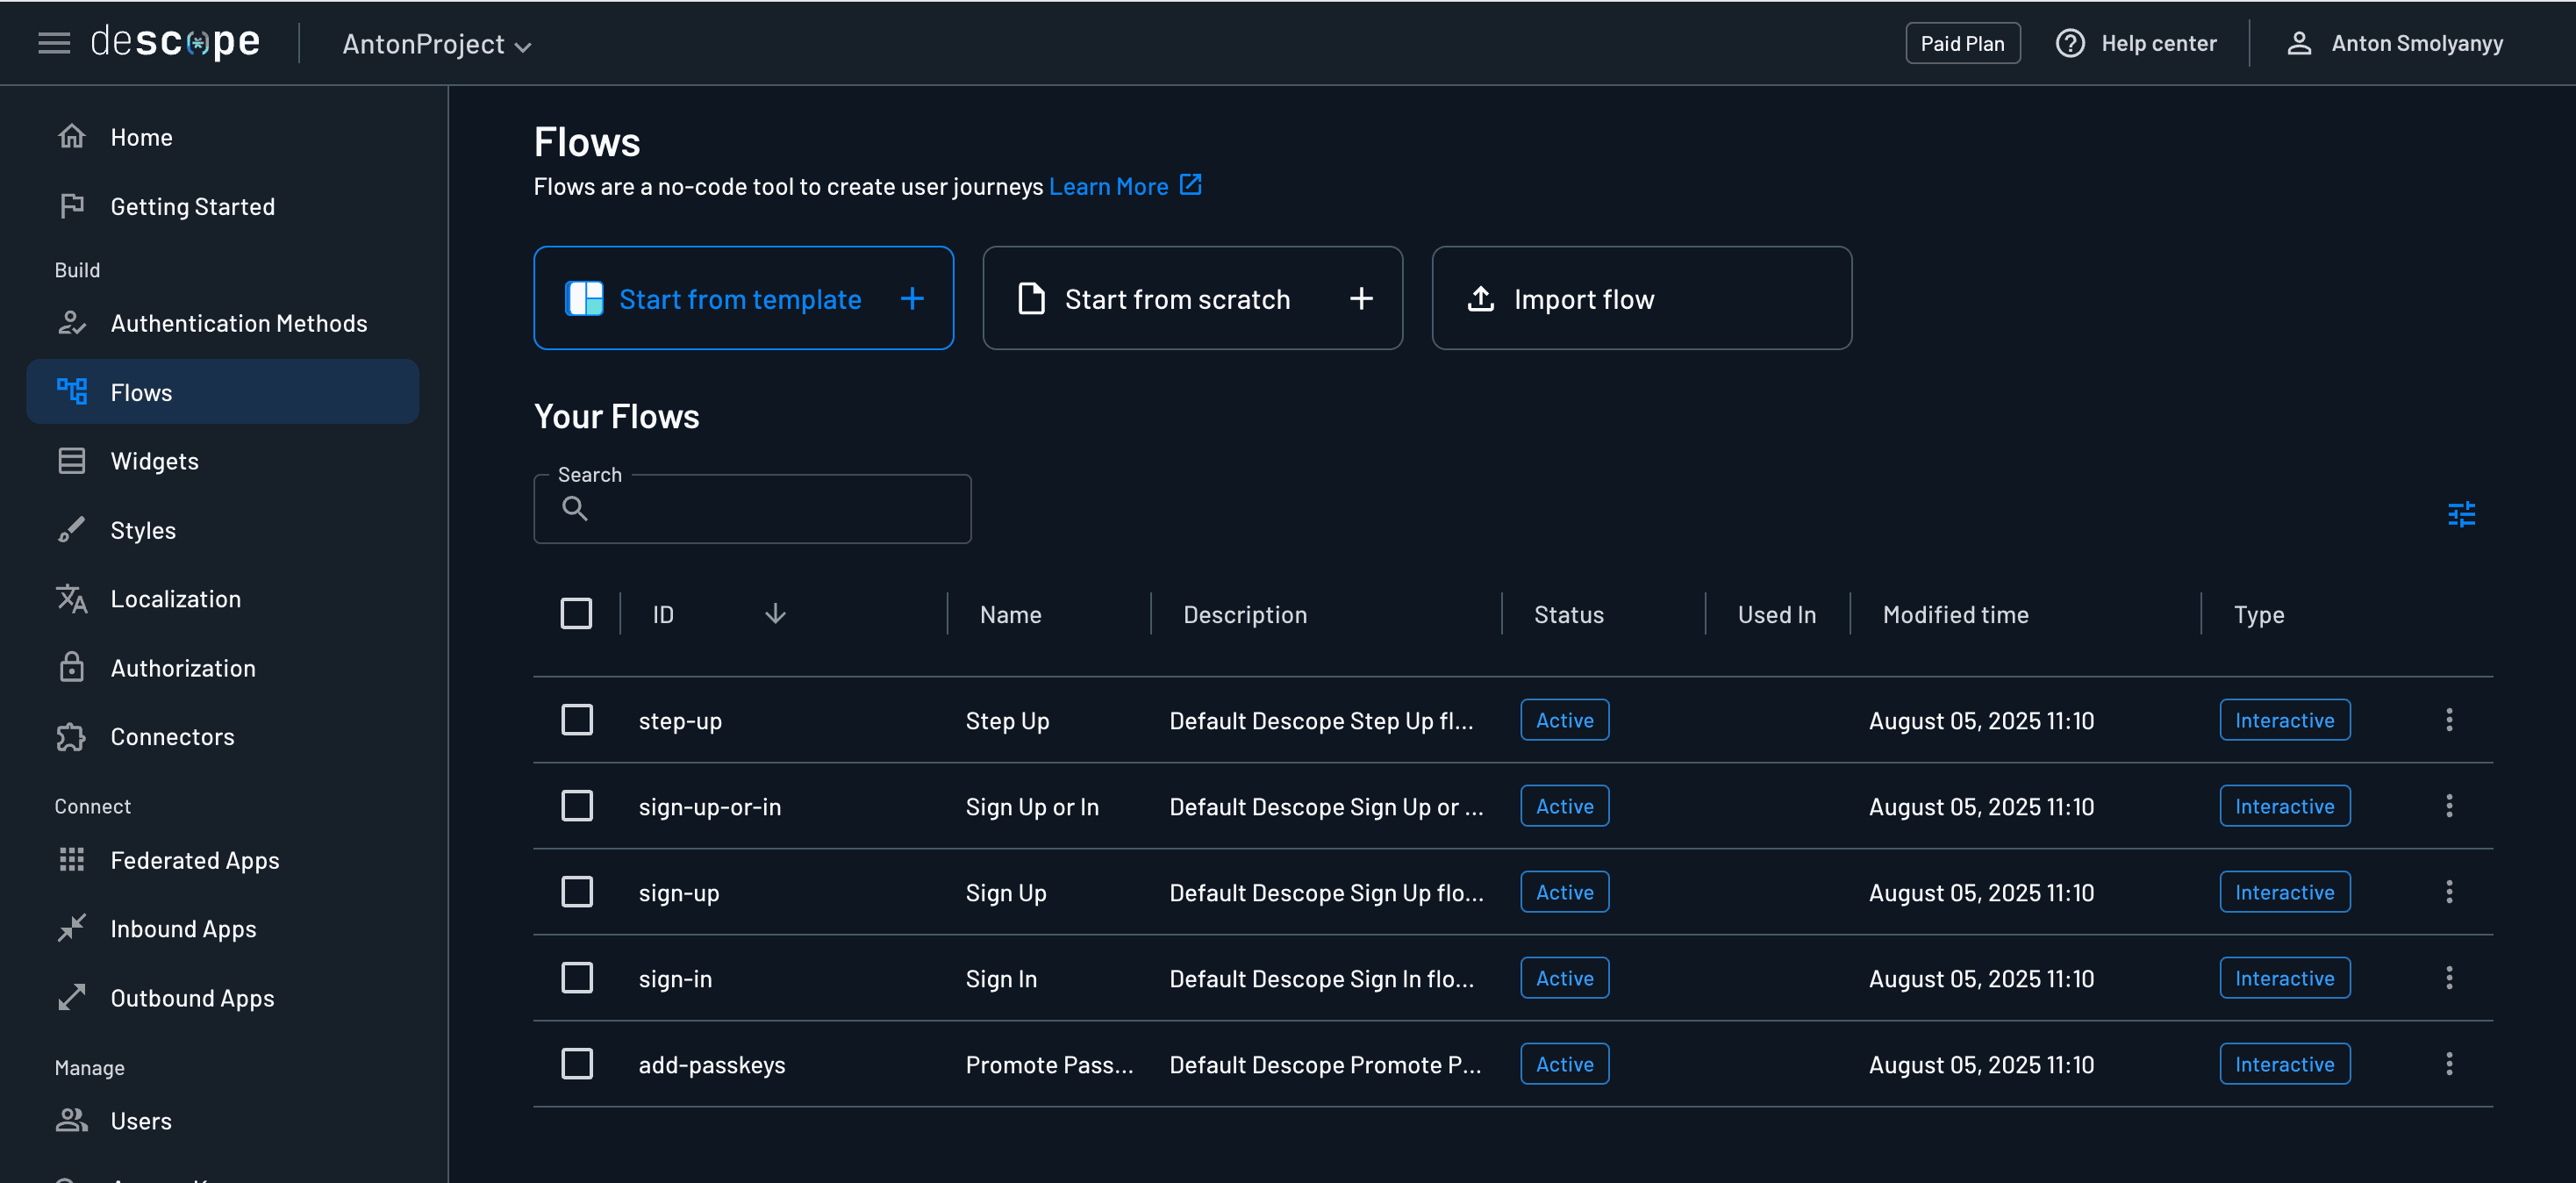
Task: Click the Authorization lock icon
Action: pyautogui.click(x=72, y=667)
